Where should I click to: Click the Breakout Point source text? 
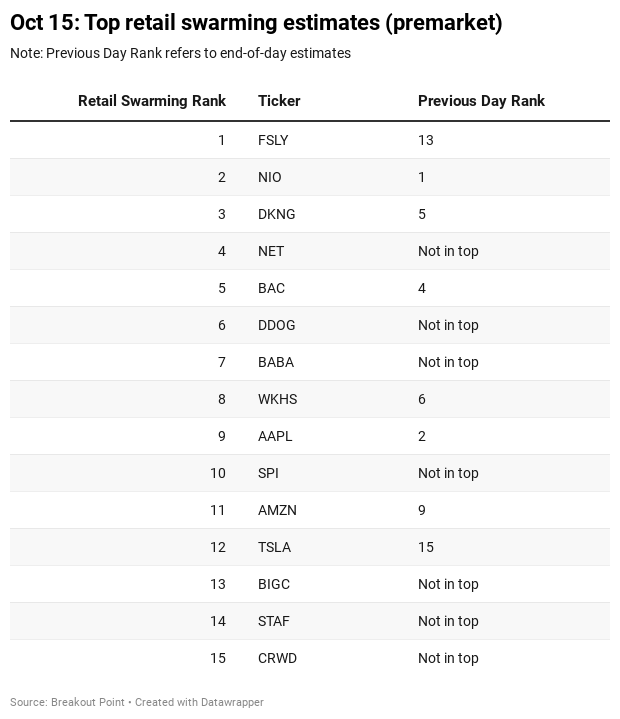point(88,702)
